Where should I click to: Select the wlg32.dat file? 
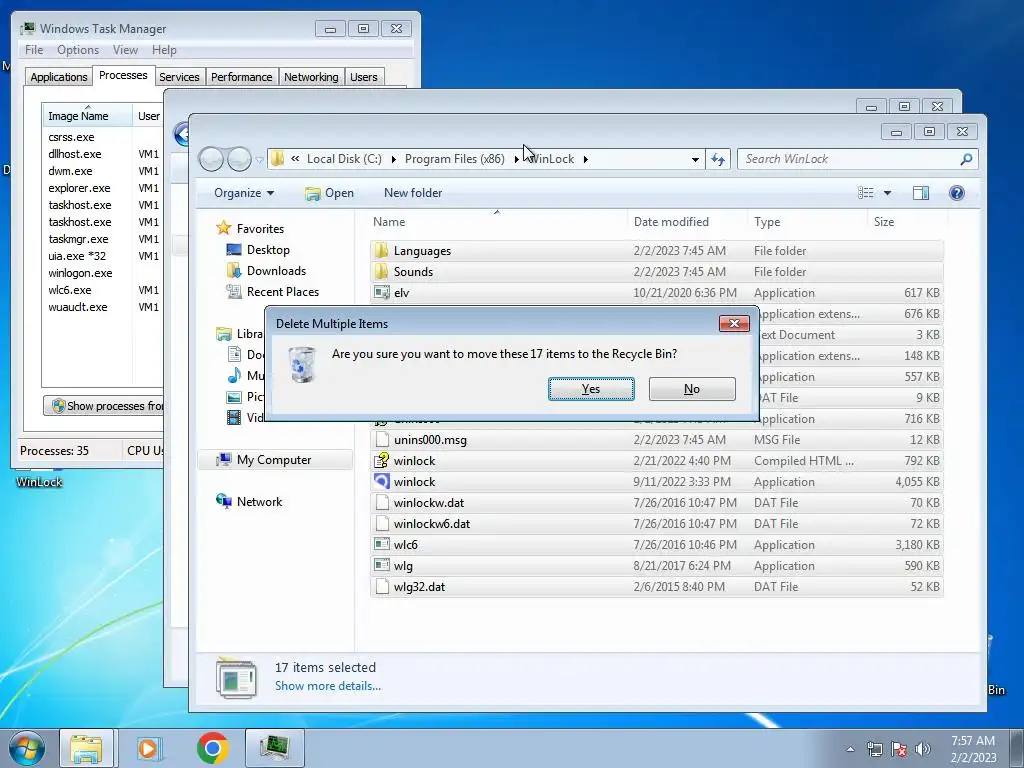pos(656,586)
